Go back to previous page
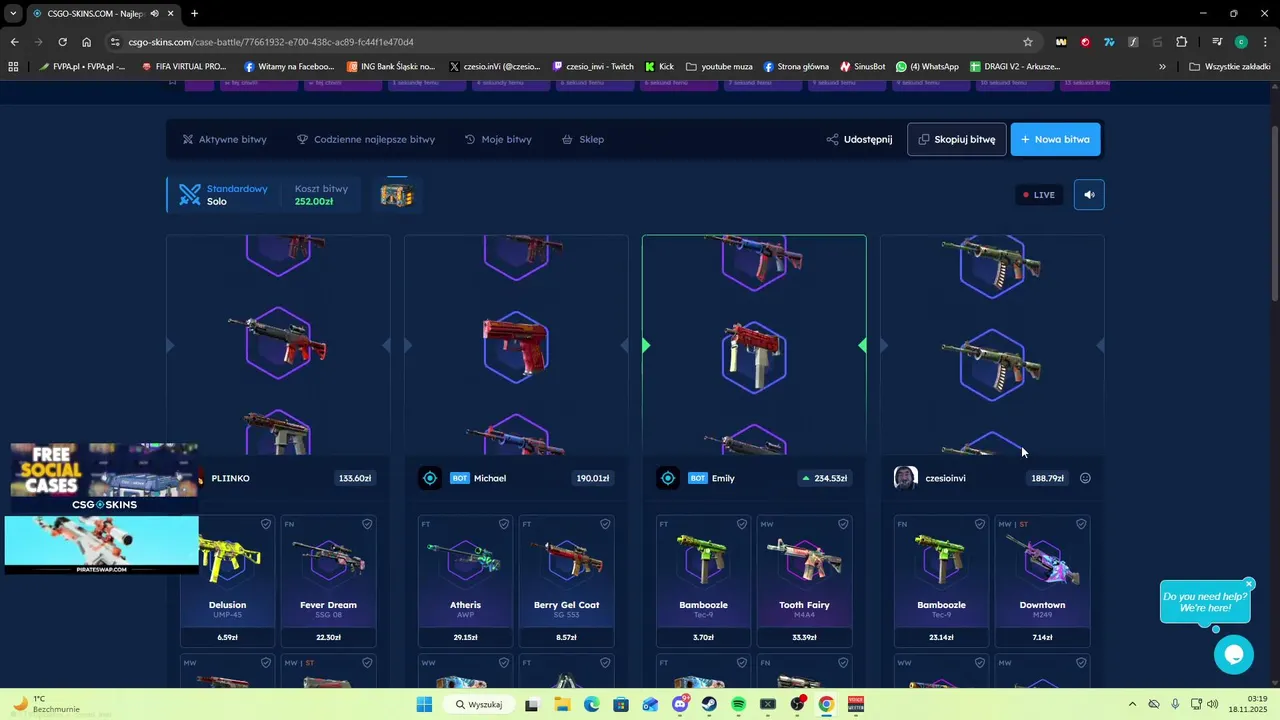Screen dimensions: 1280x720 [x=14, y=42]
